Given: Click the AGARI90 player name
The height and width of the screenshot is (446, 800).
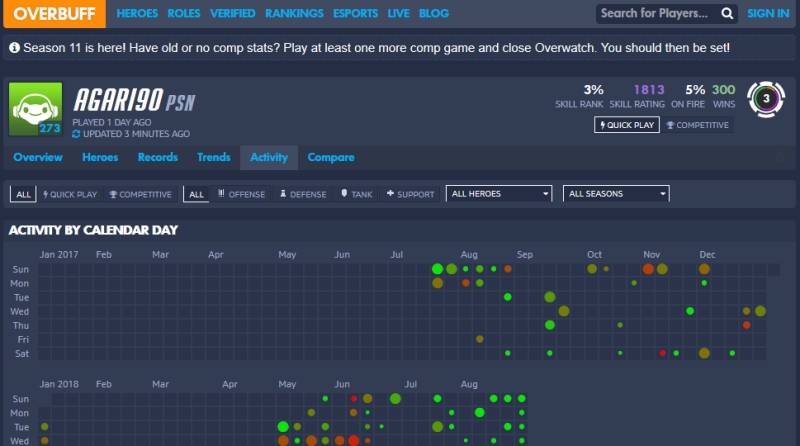Looking at the screenshot, I should (118, 100).
